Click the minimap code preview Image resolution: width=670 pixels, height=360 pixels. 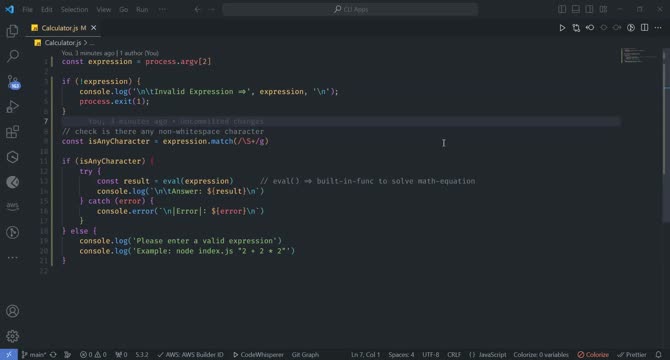[638, 56]
